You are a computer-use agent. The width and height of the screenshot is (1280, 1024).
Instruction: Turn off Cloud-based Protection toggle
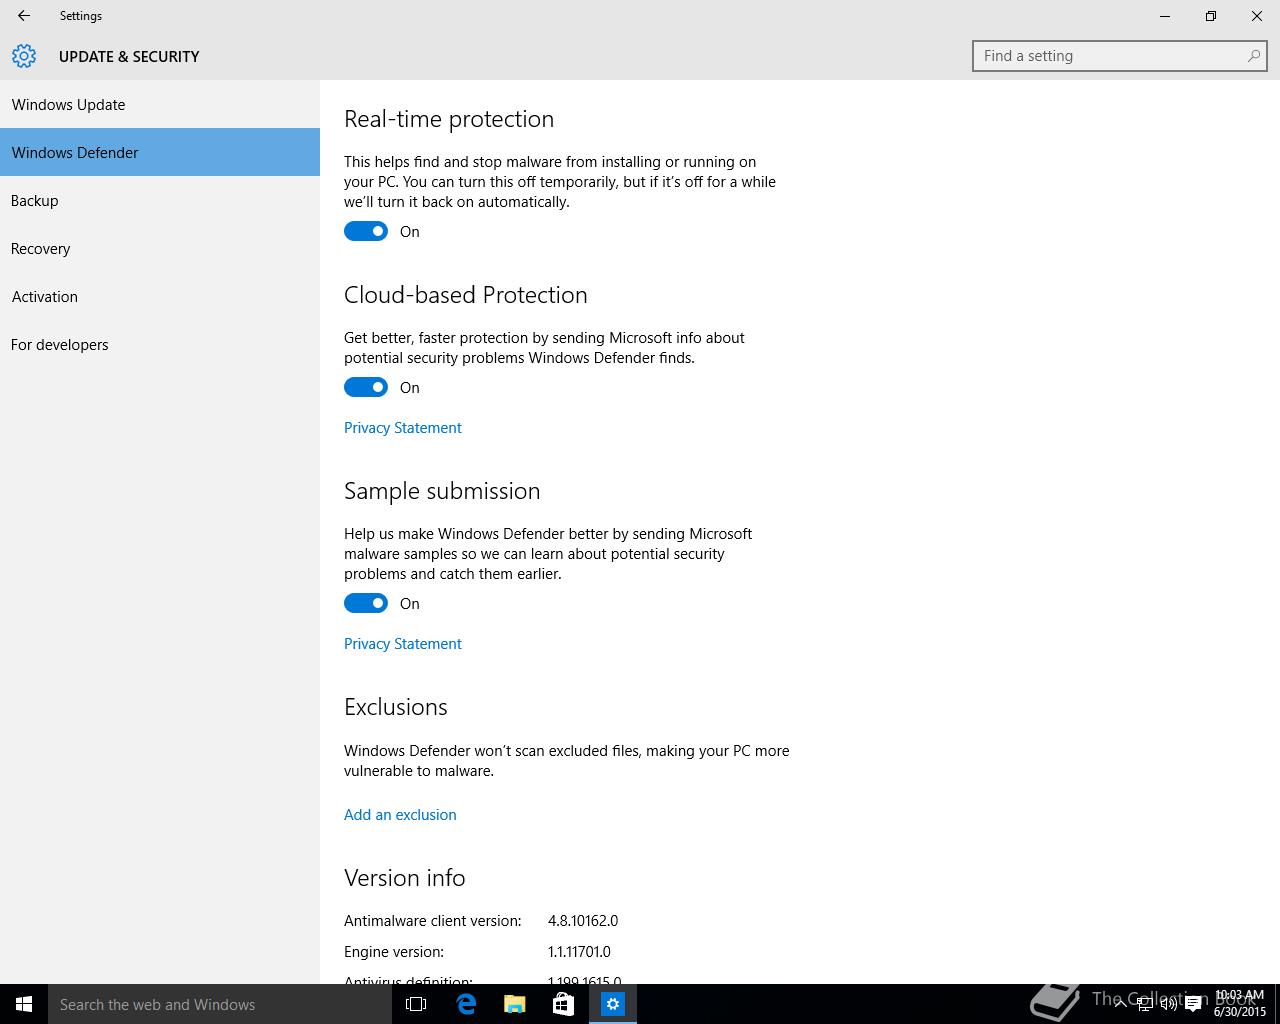366,387
